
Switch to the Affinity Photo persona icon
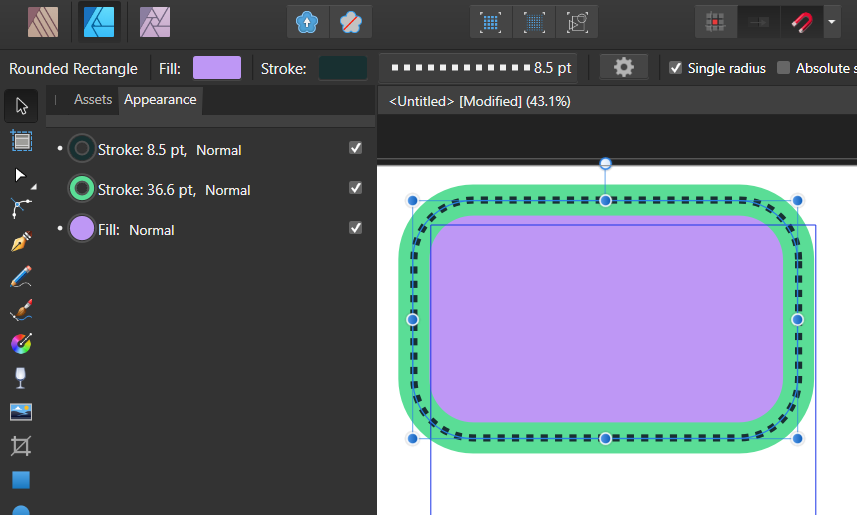(x=155, y=22)
